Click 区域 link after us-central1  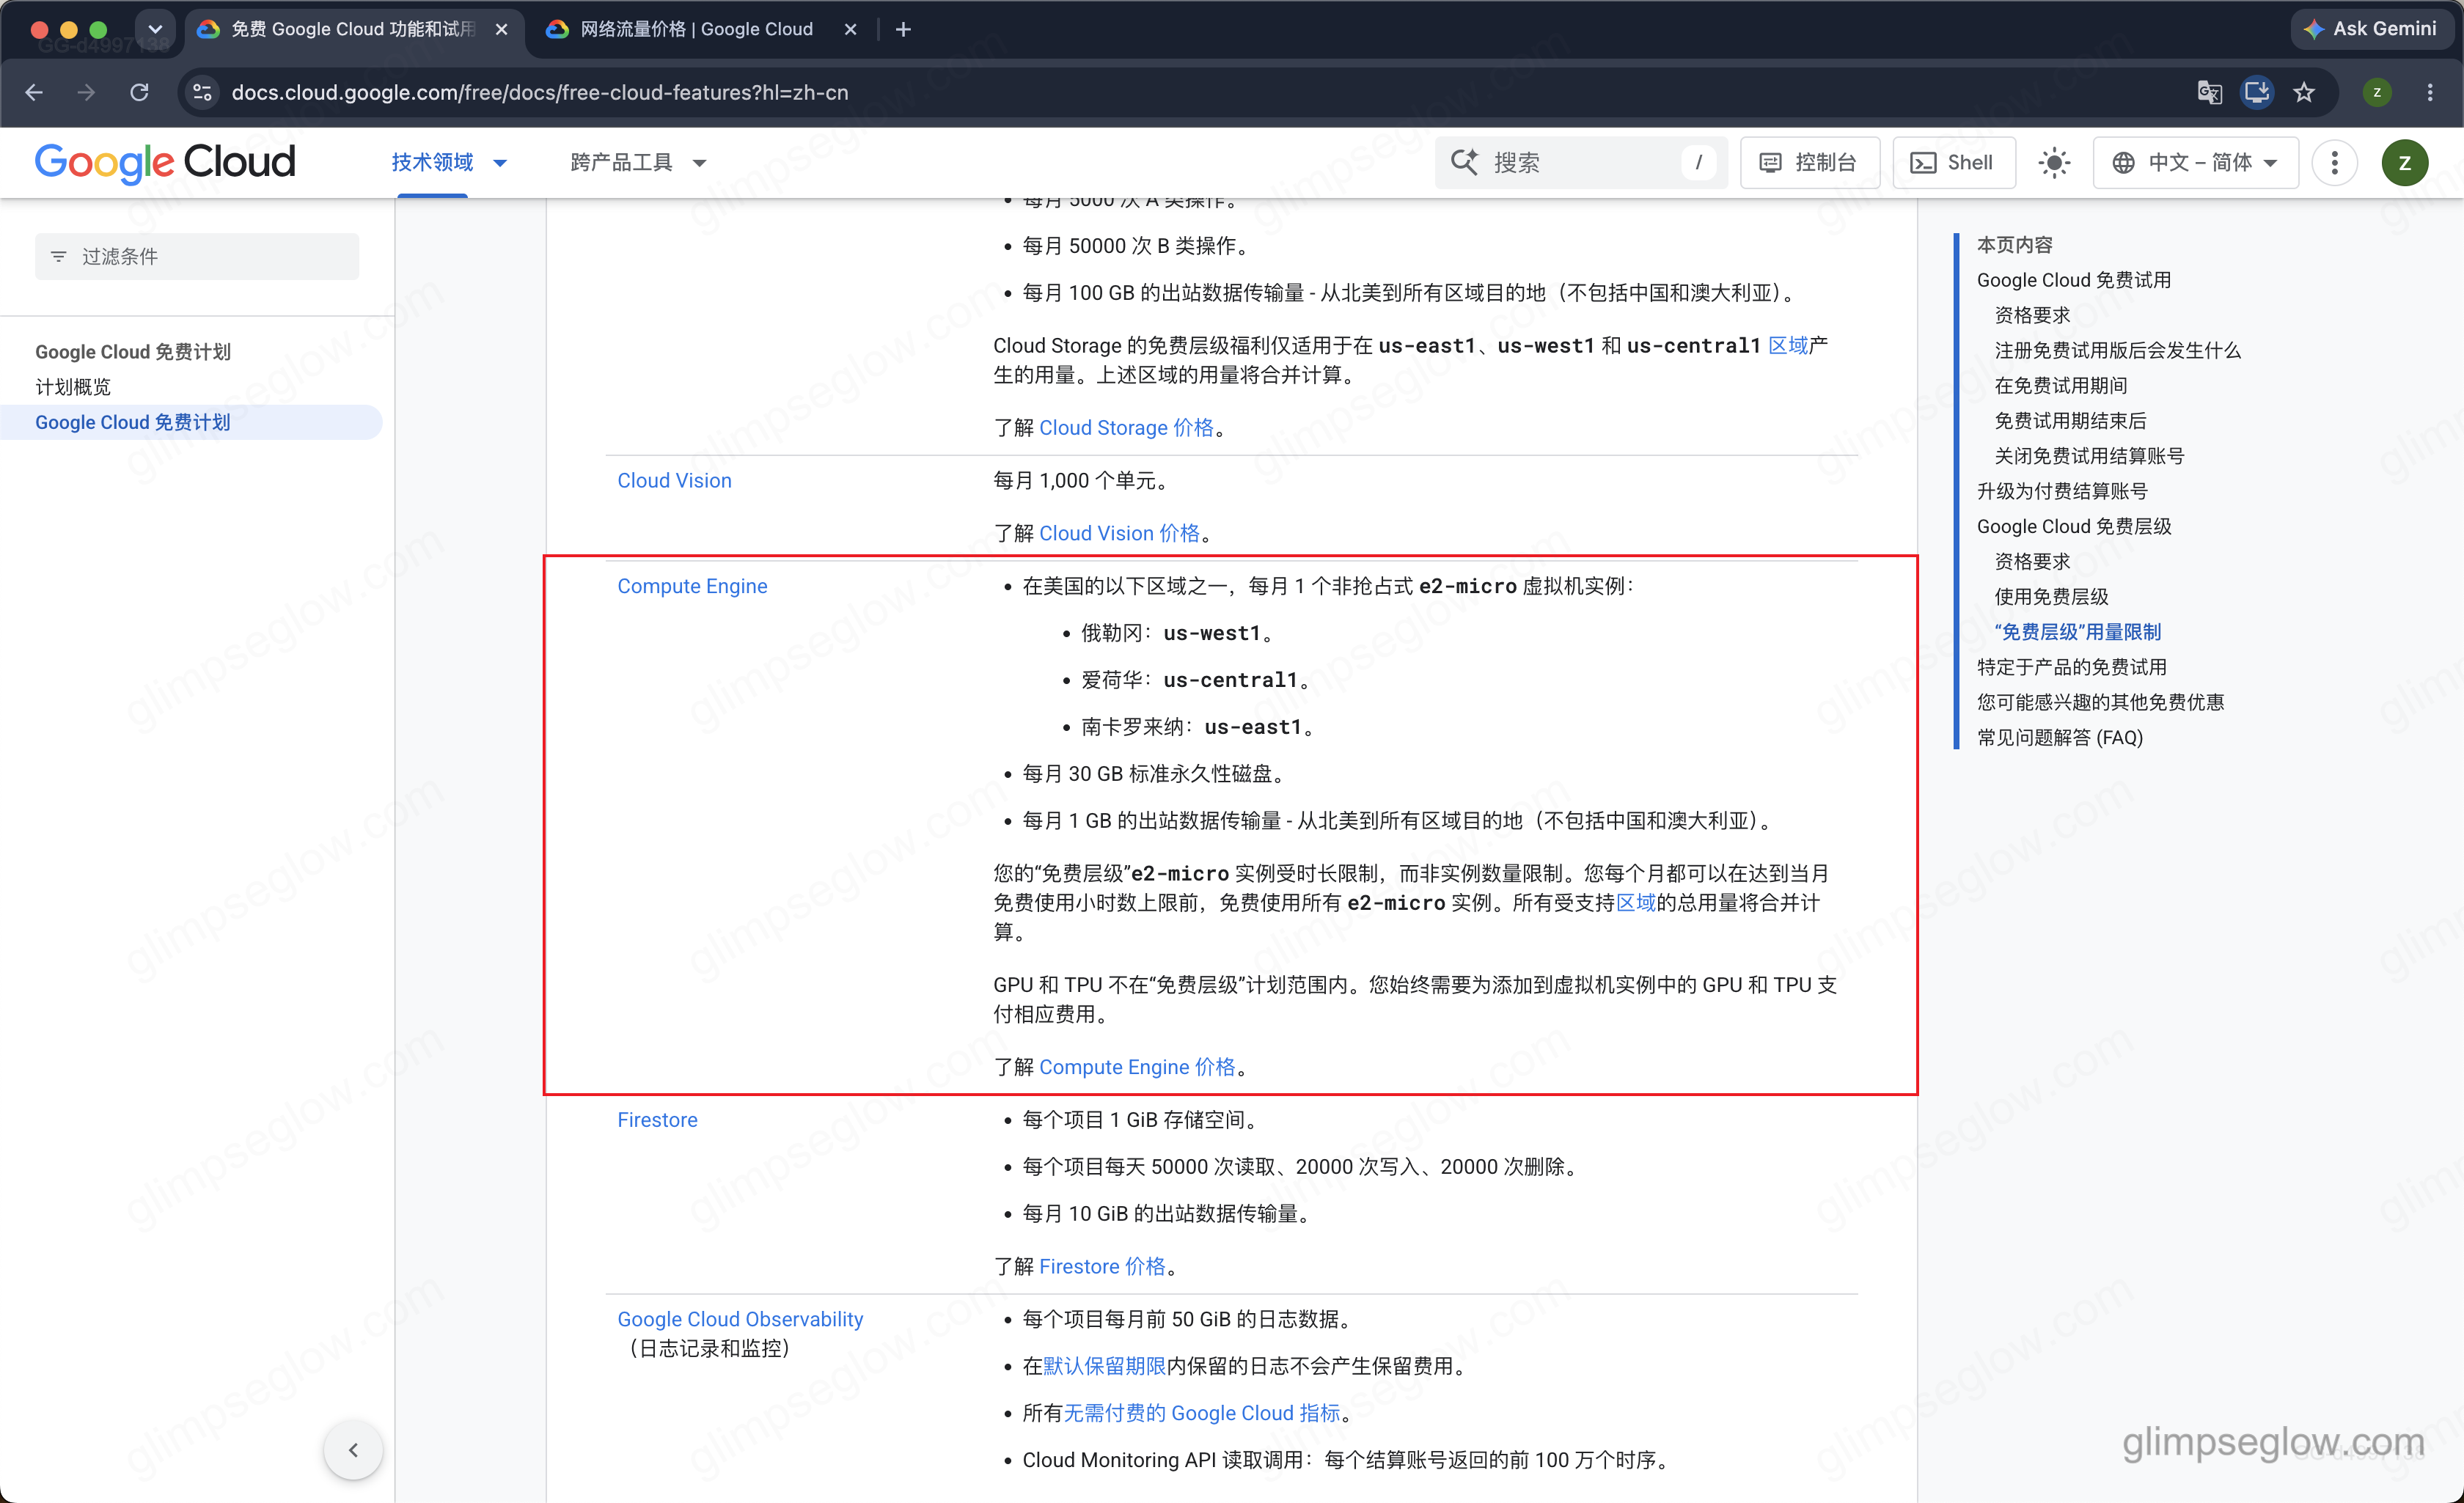[1788, 345]
